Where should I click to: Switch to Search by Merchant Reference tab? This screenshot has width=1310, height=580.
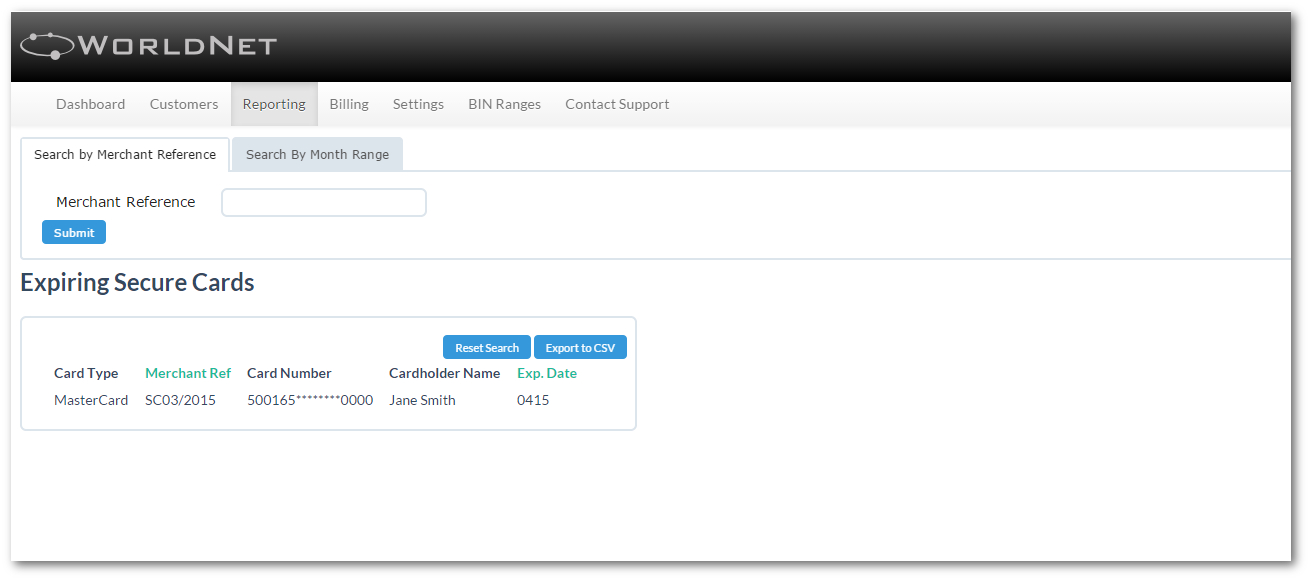[125, 155]
